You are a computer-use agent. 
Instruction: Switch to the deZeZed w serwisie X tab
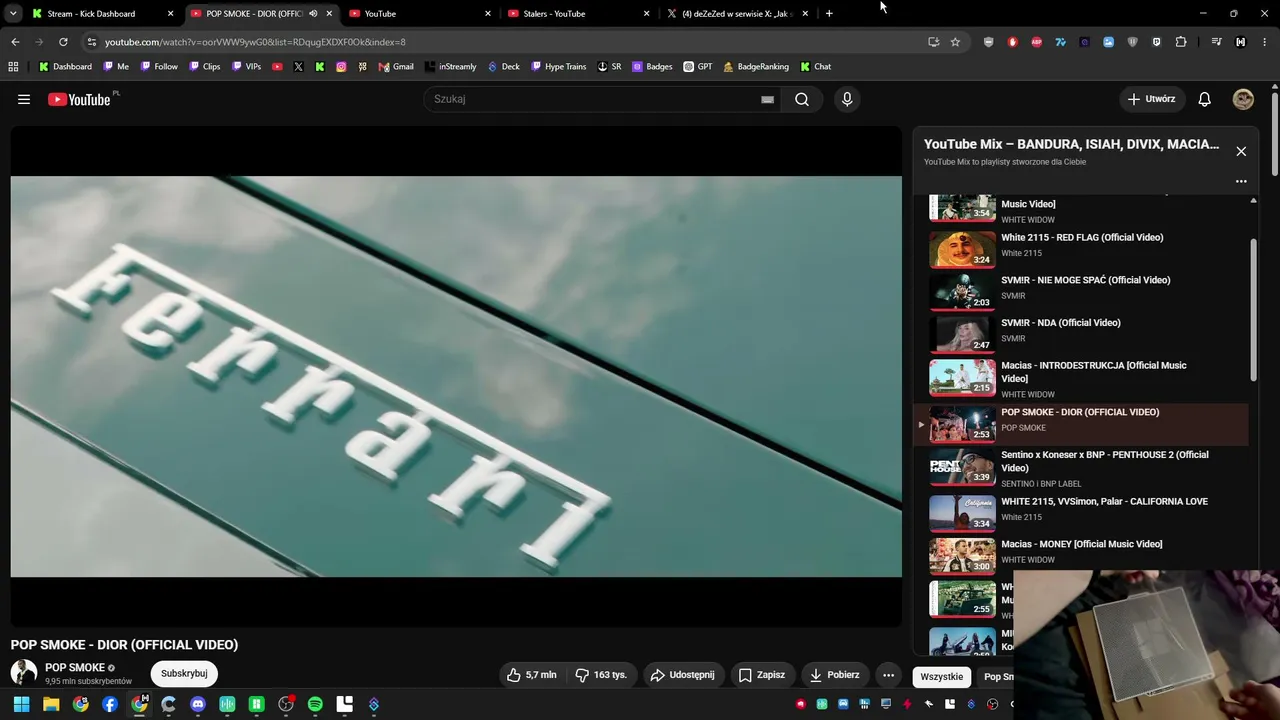click(737, 14)
